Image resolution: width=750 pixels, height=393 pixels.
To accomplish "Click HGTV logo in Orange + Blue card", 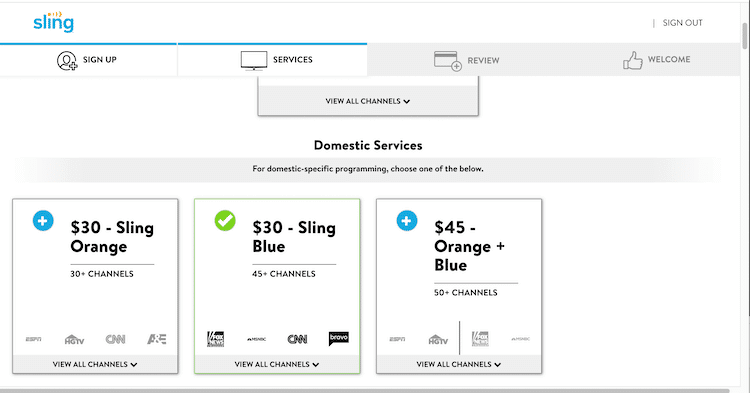I will [438, 339].
